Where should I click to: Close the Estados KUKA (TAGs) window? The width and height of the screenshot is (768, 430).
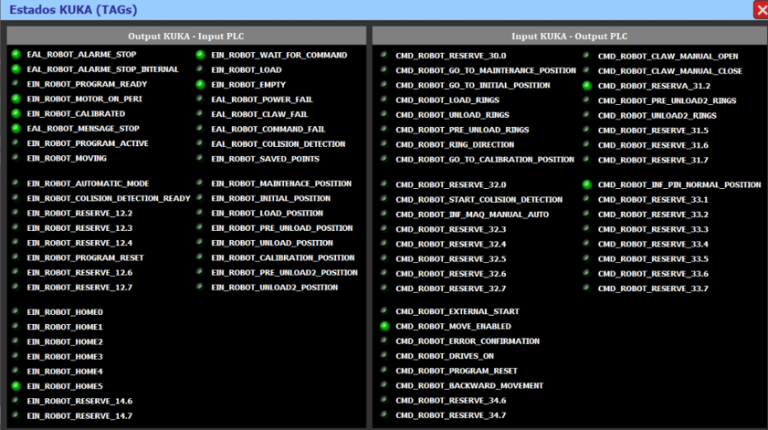[x=760, y=10]
